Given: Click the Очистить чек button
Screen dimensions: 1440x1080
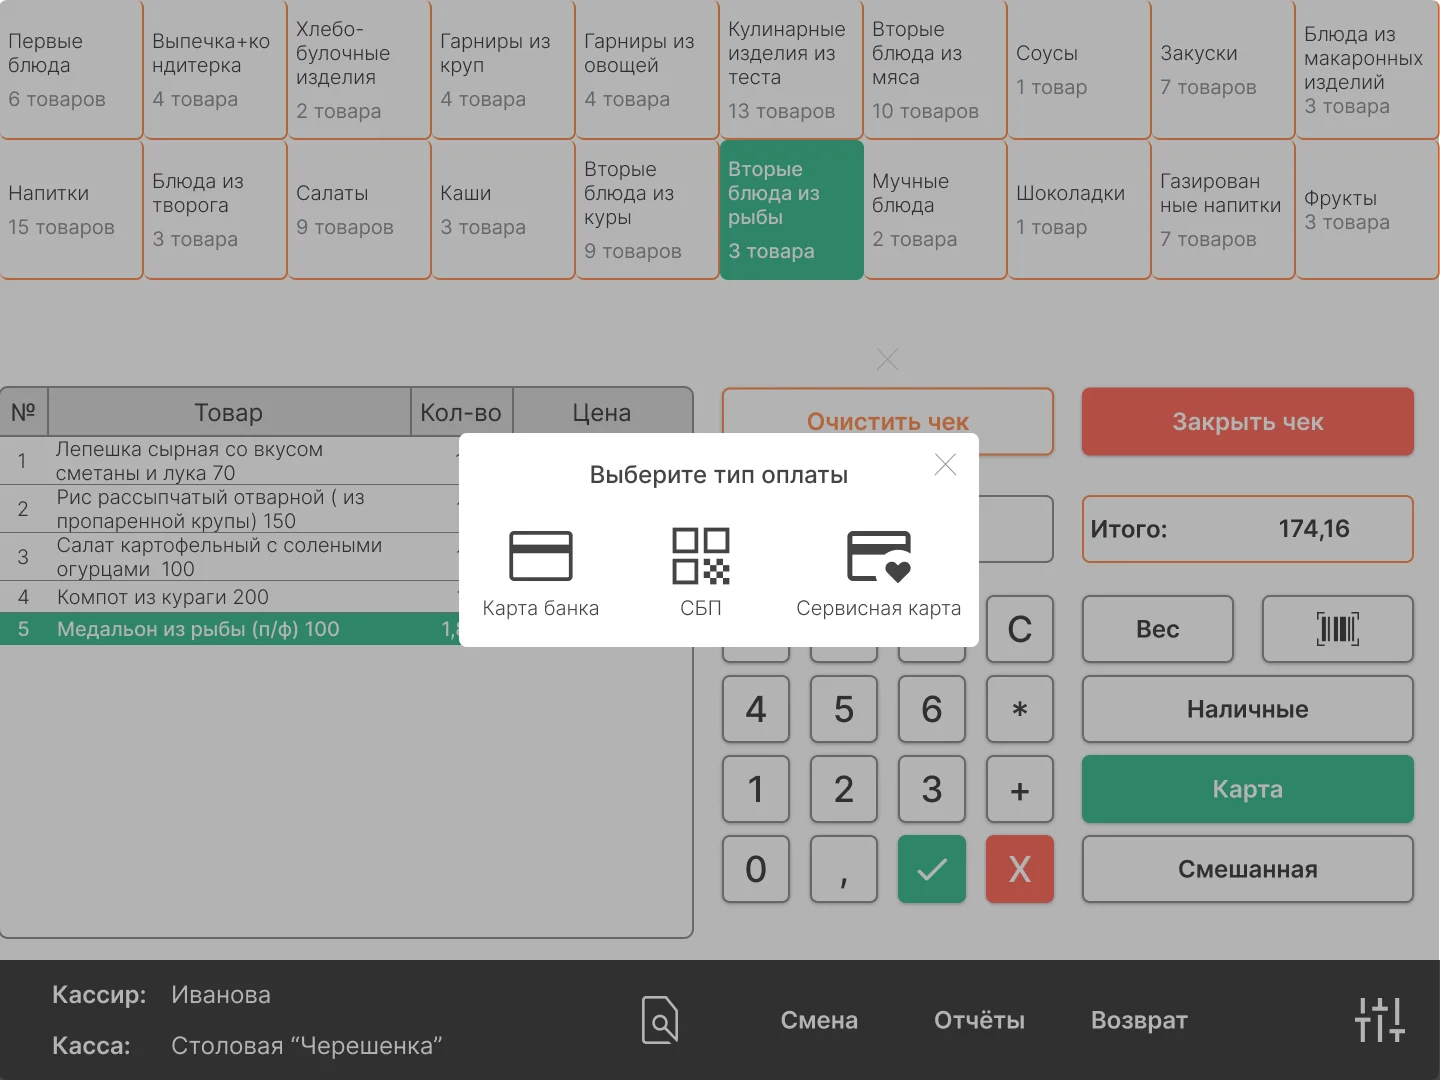Looking at the screenshot, I should pos(888,421).
